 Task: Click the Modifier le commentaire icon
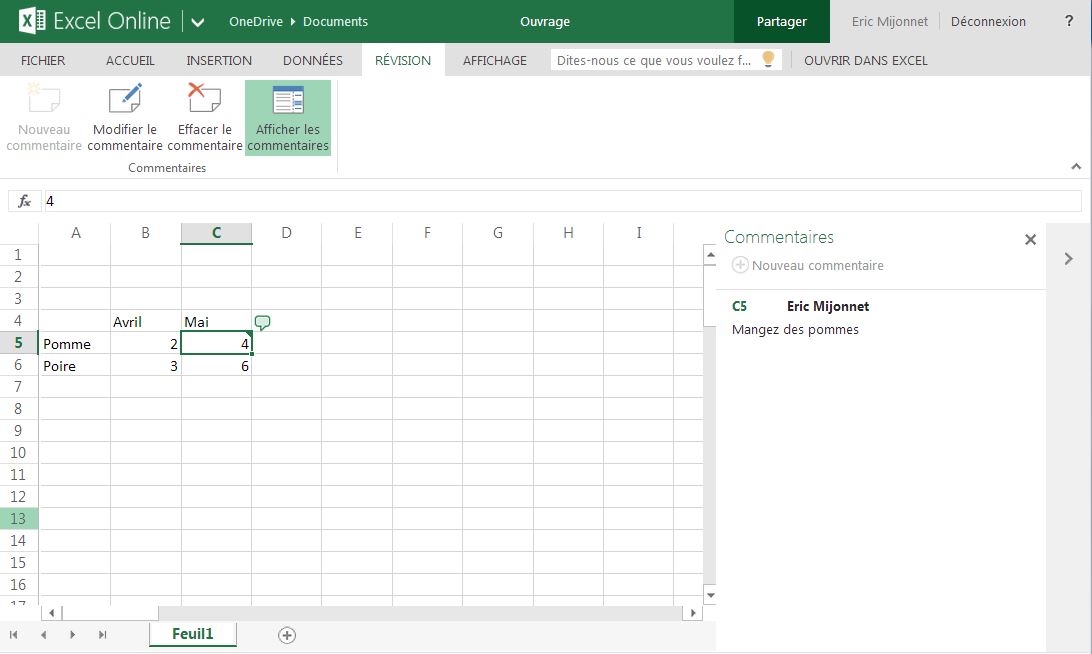125,101
